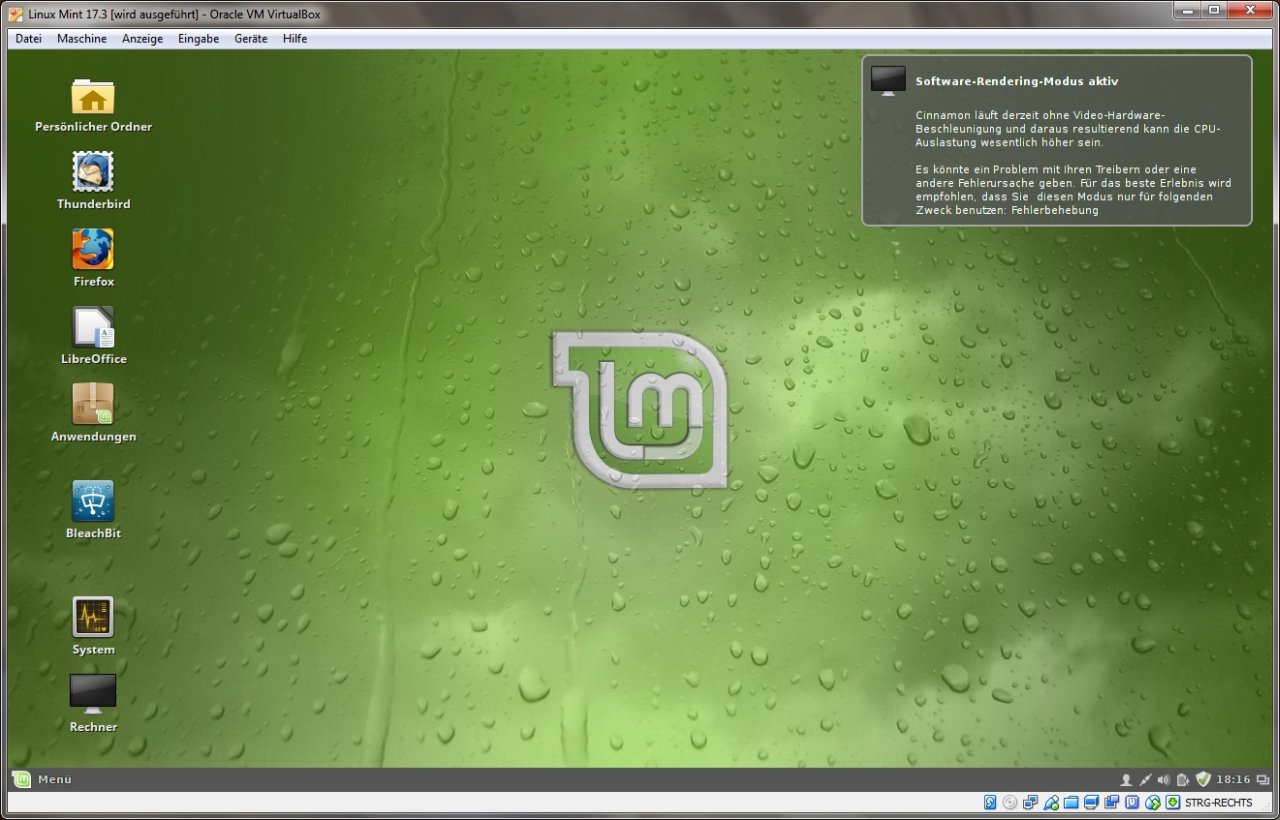Open the Datei menu
The width and height of the screenshot is (1280, 820).
click(x=29, y=39)
